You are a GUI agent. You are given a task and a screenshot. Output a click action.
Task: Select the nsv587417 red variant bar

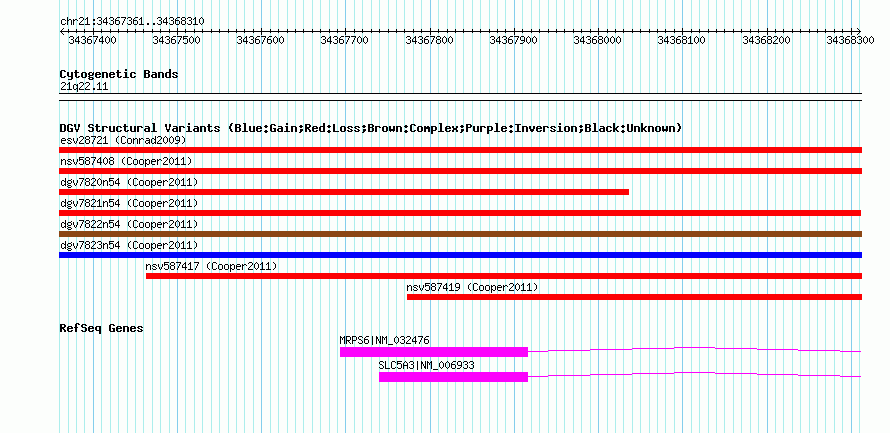504,276
